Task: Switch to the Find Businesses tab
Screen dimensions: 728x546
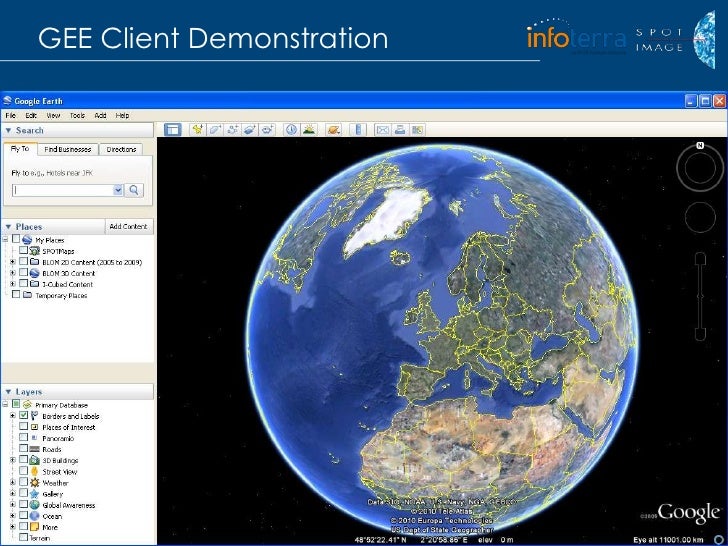Action: pos(69,149)
